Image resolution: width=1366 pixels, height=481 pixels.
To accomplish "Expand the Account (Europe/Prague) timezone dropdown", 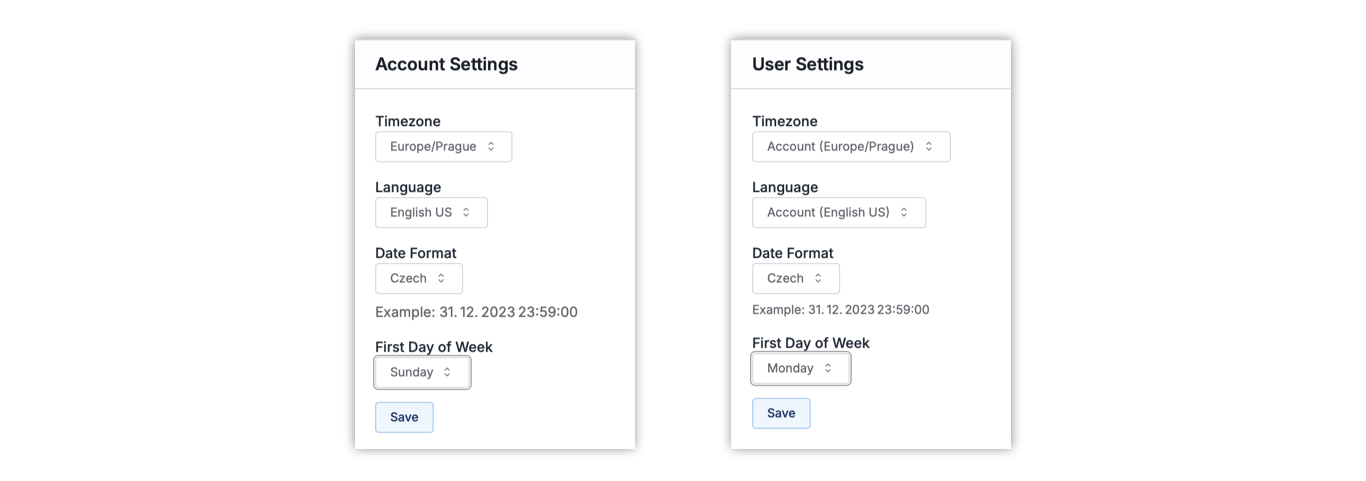I will [x=850, y=147].
